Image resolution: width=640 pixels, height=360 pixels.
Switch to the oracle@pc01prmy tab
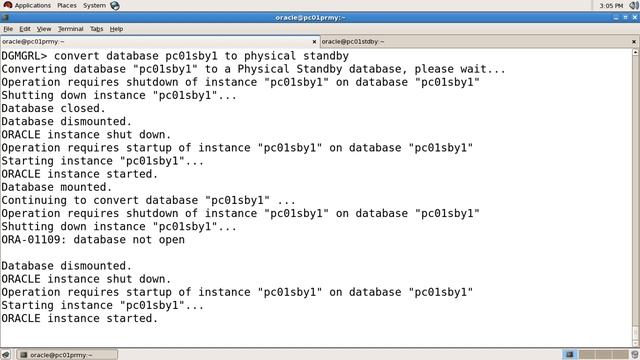pos(159,42)
